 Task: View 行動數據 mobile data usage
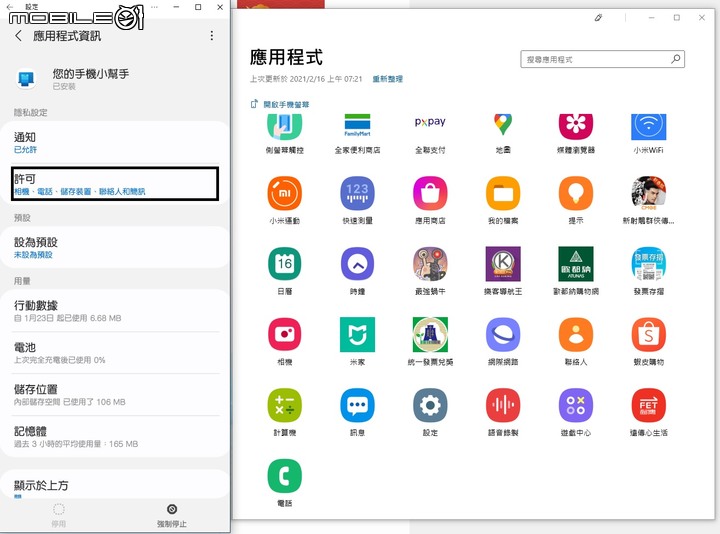click(115, 311)
